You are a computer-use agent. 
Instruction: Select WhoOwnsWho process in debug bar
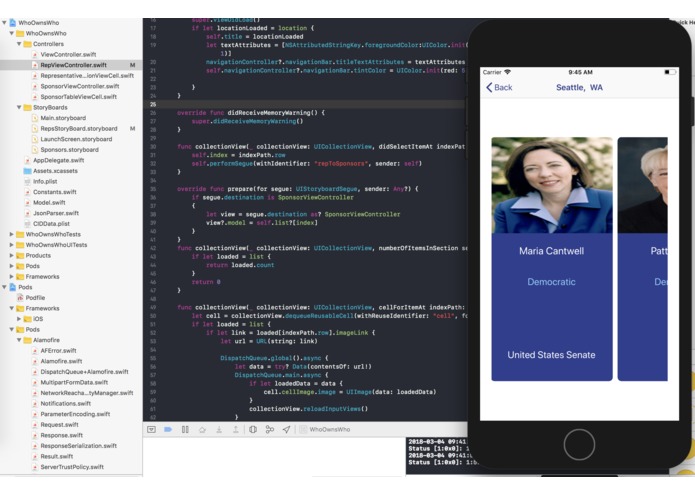pos(325,429)
